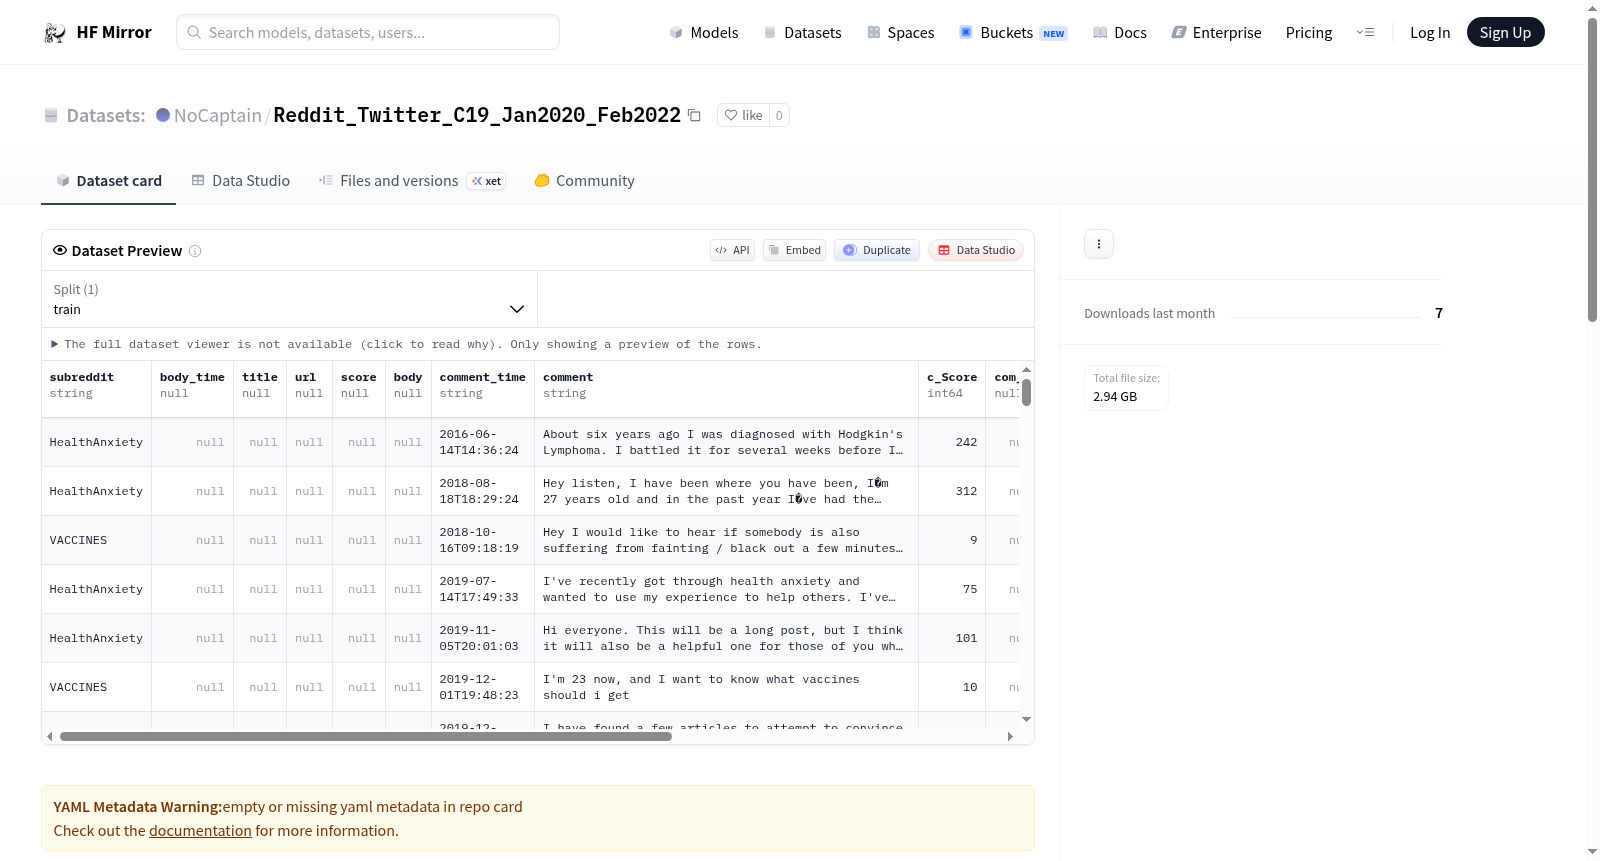Click the search magnifier icon
Screen dimensions: 1600x861
click(x=194, y=32)
